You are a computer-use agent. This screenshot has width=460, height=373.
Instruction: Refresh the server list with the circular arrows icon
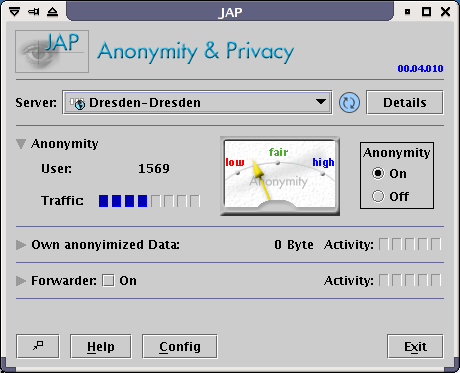click(349, 102)
